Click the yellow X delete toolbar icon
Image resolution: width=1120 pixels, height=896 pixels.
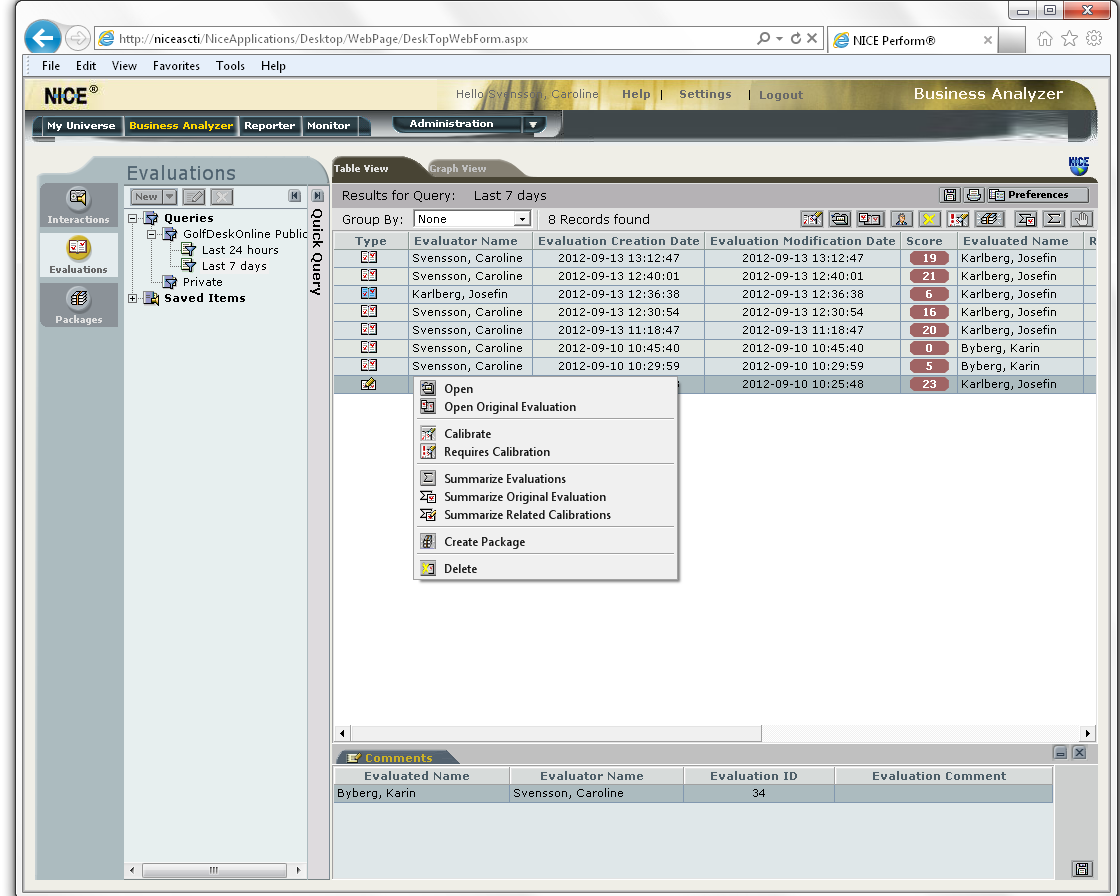(930, 219)
